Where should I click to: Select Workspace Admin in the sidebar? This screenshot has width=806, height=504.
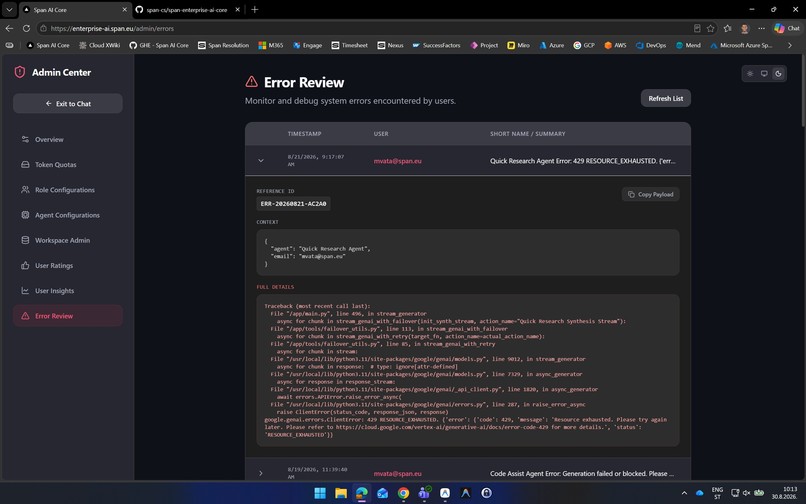pyautogui.click(x=67, y=240)
